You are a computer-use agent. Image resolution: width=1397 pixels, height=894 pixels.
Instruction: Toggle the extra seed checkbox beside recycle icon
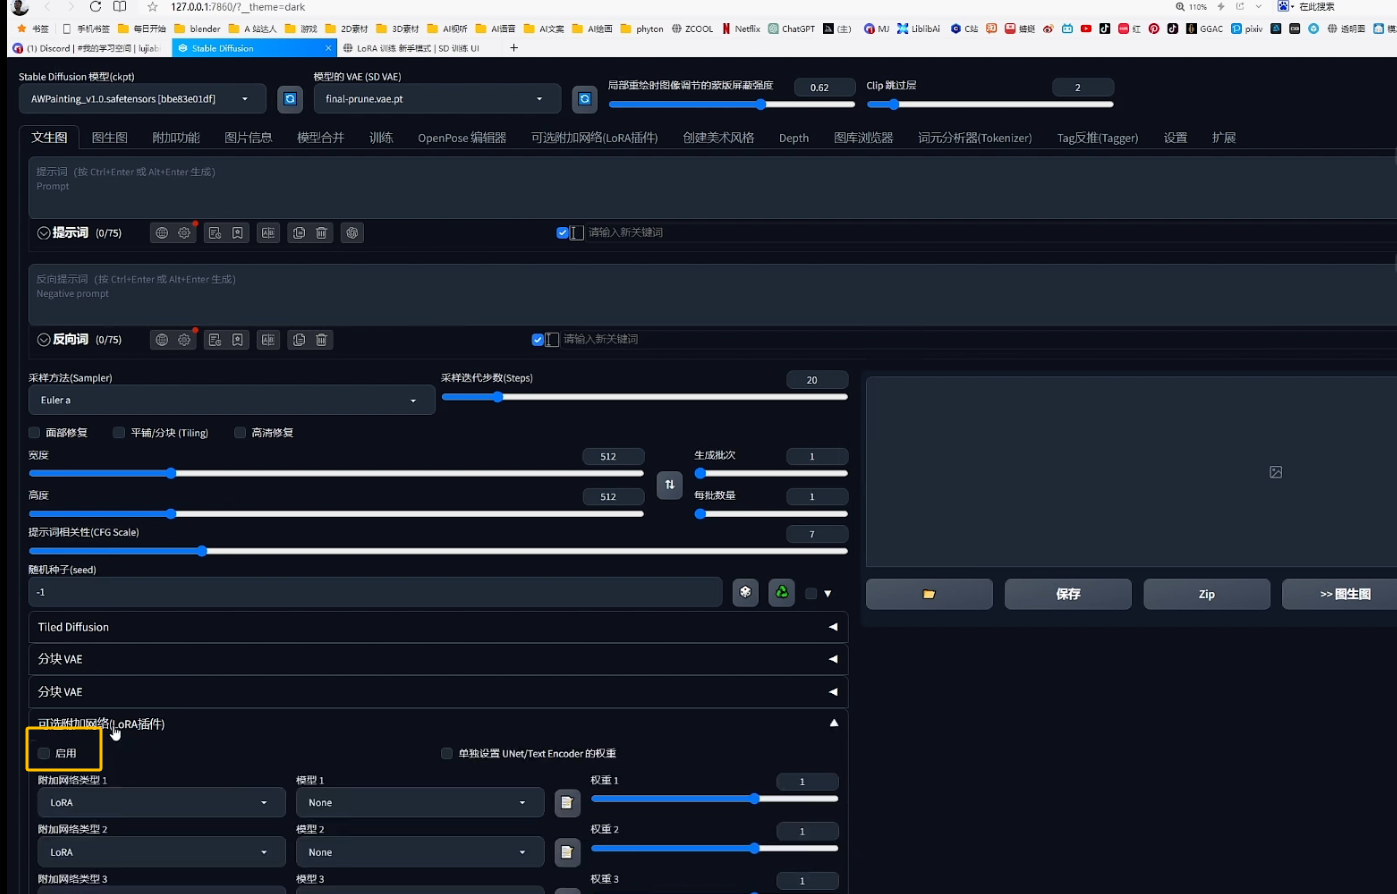pyautogui.click(x=811, y=593)
